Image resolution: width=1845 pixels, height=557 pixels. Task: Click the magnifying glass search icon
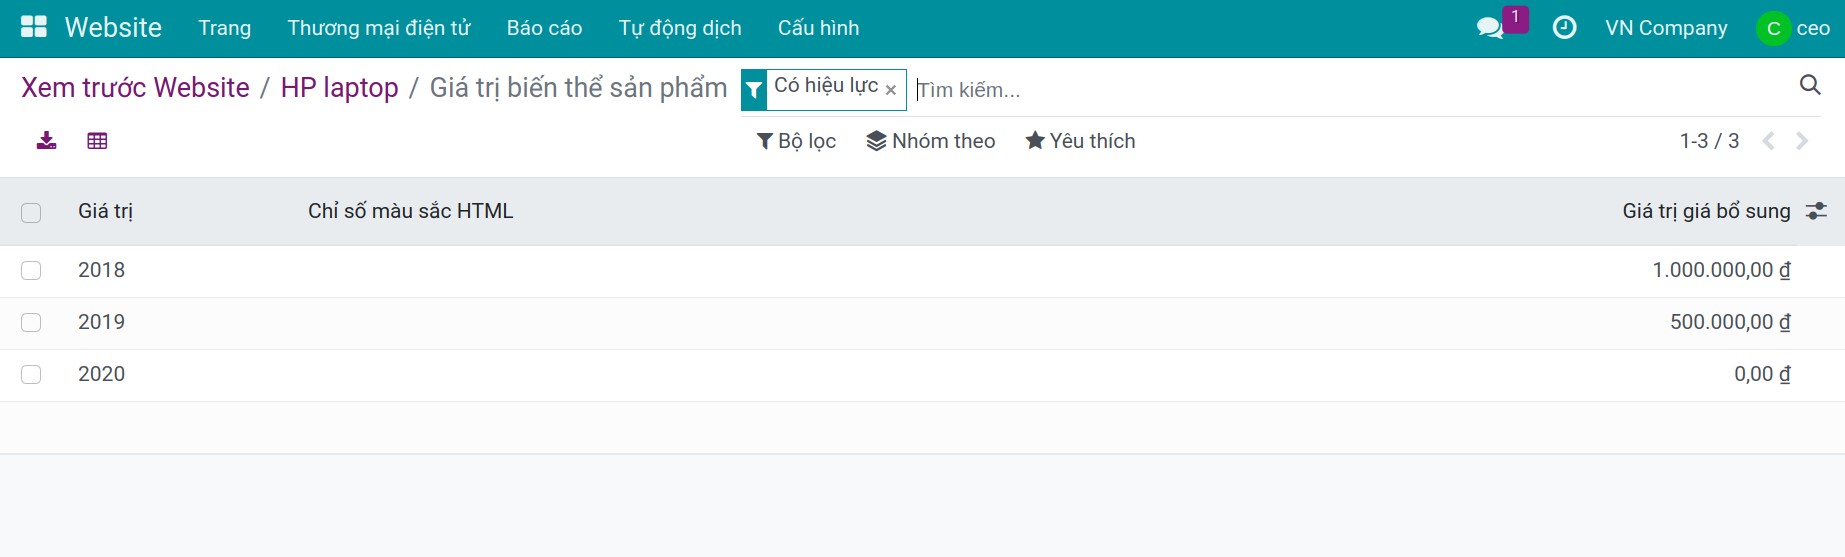(1809, 85)
